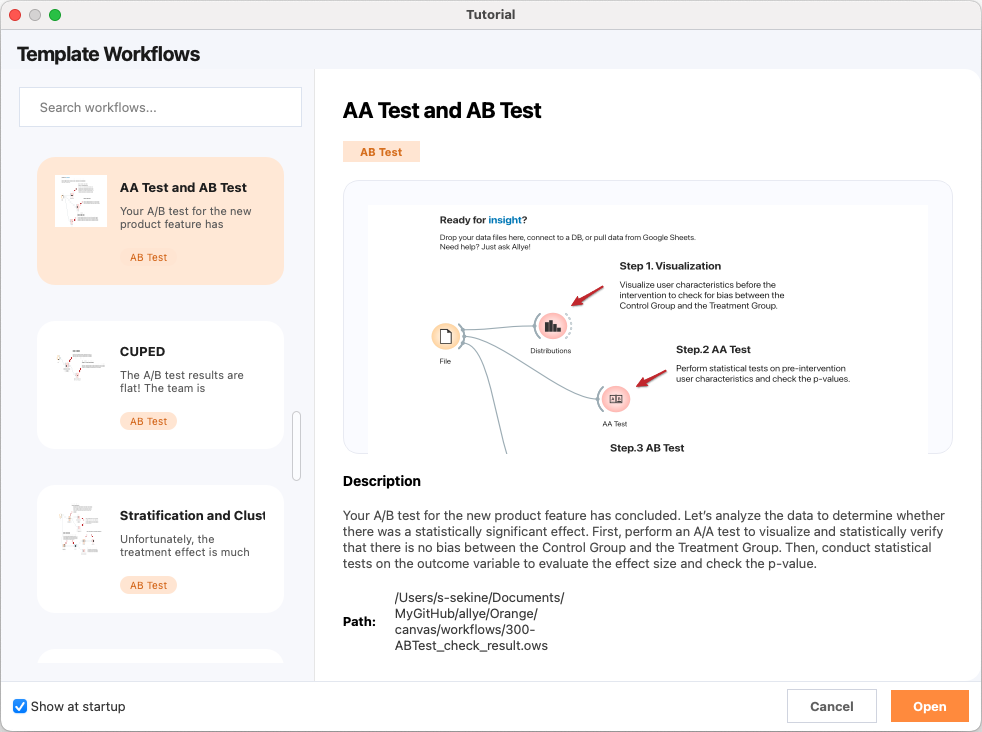
Task: Click the partially visible workflow card at list bottom
Action: [160, 657]
